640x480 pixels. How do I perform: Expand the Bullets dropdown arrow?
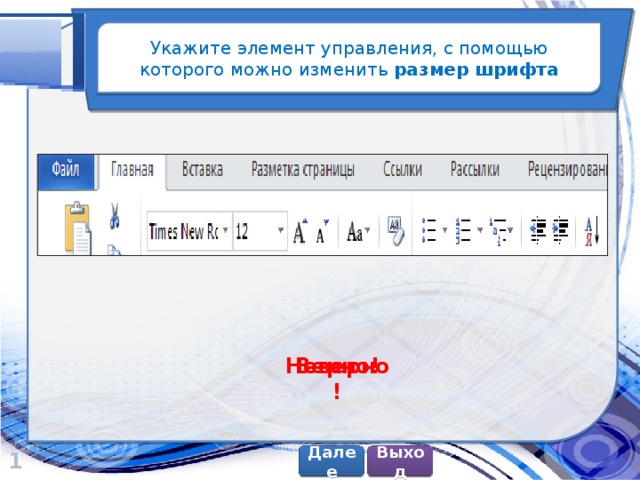click(445, 230)
